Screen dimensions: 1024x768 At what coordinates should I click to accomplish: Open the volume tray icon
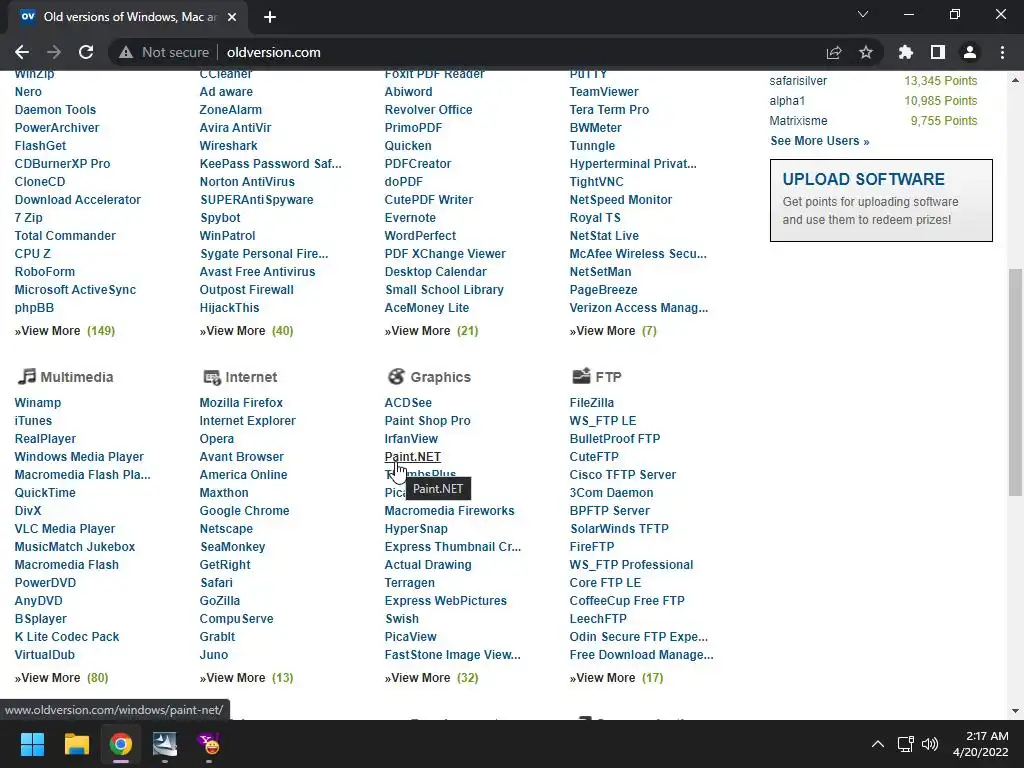pos(929,744)
